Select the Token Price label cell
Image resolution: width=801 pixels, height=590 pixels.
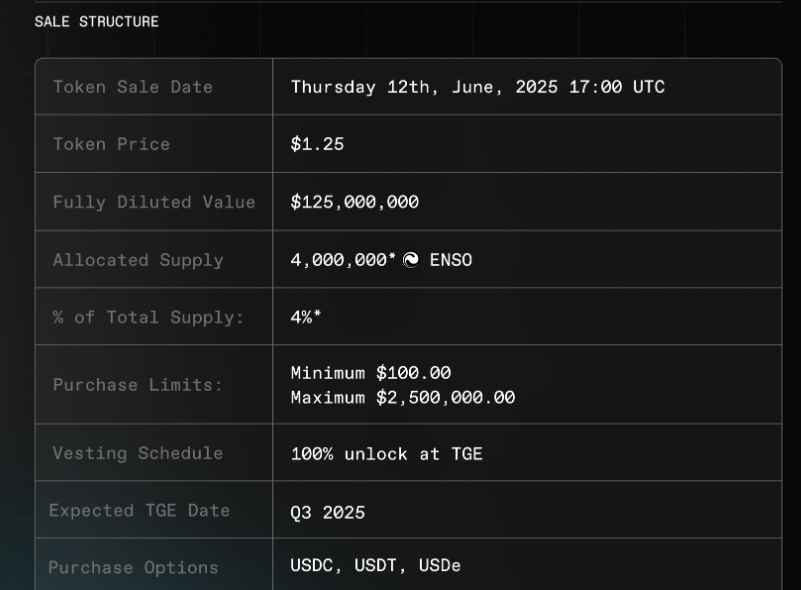pyautogui.click(x=154, y=144)
